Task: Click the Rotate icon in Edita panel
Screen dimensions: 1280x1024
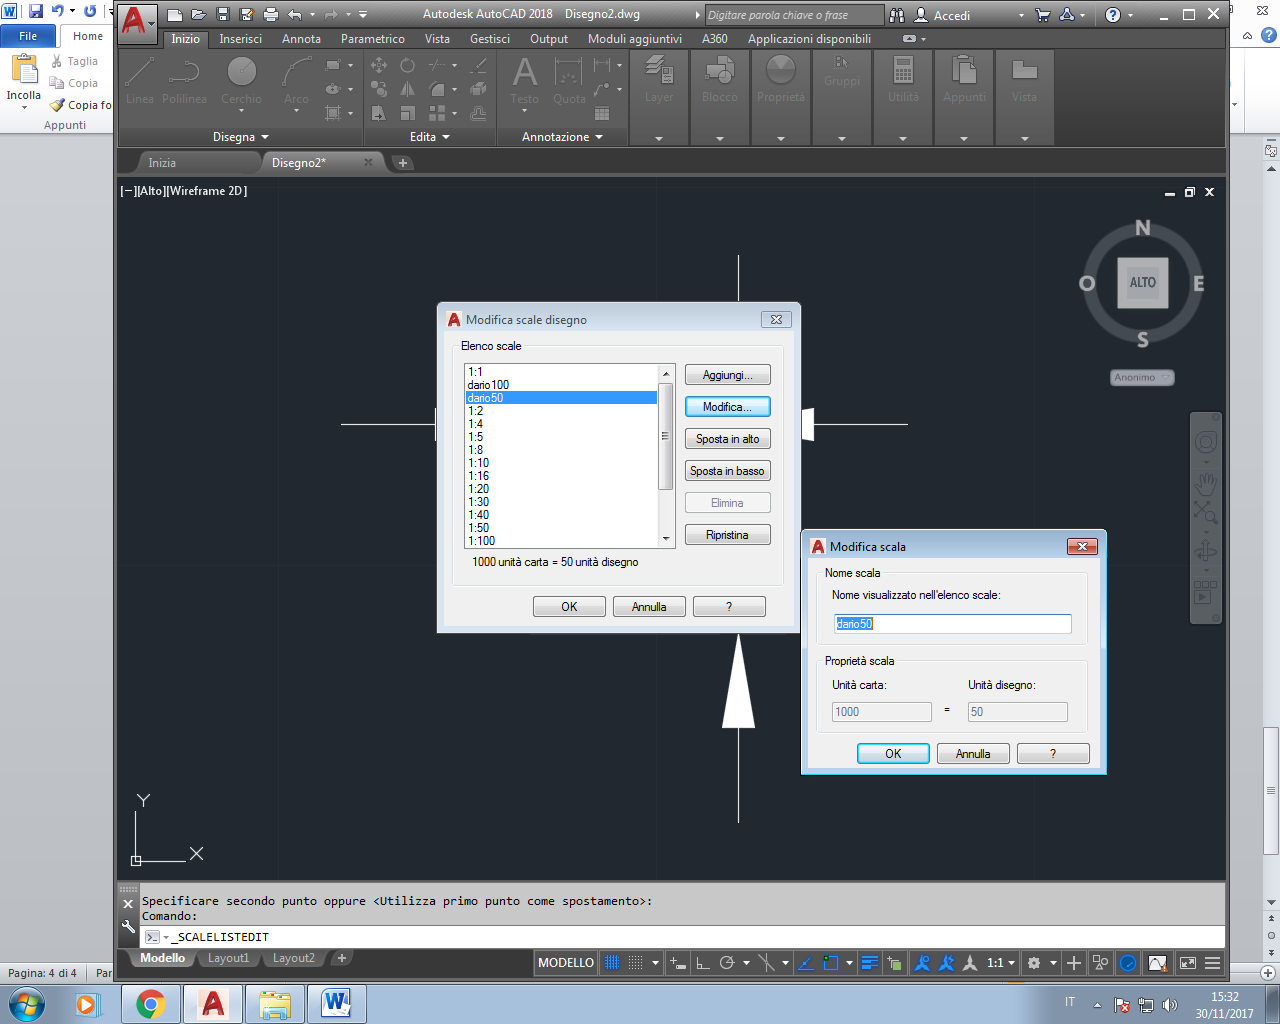Action: [407, 65]
